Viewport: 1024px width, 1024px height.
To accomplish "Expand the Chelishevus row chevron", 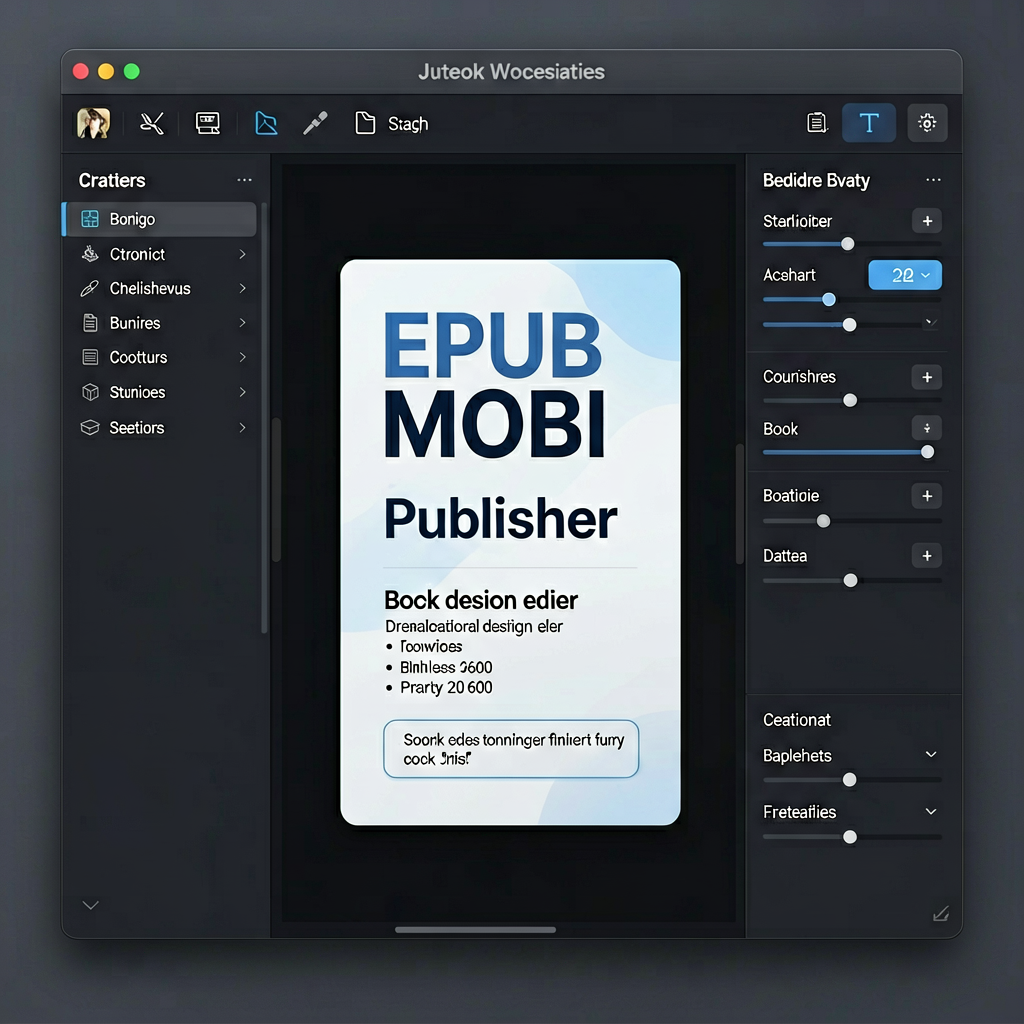I will 242,288.
